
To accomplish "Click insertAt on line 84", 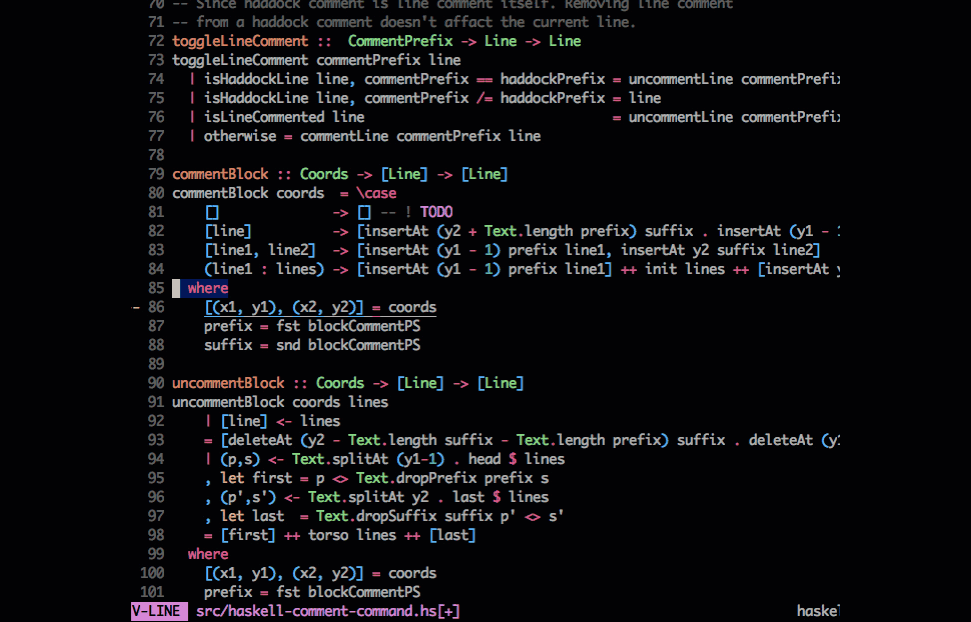I will 400,268.
